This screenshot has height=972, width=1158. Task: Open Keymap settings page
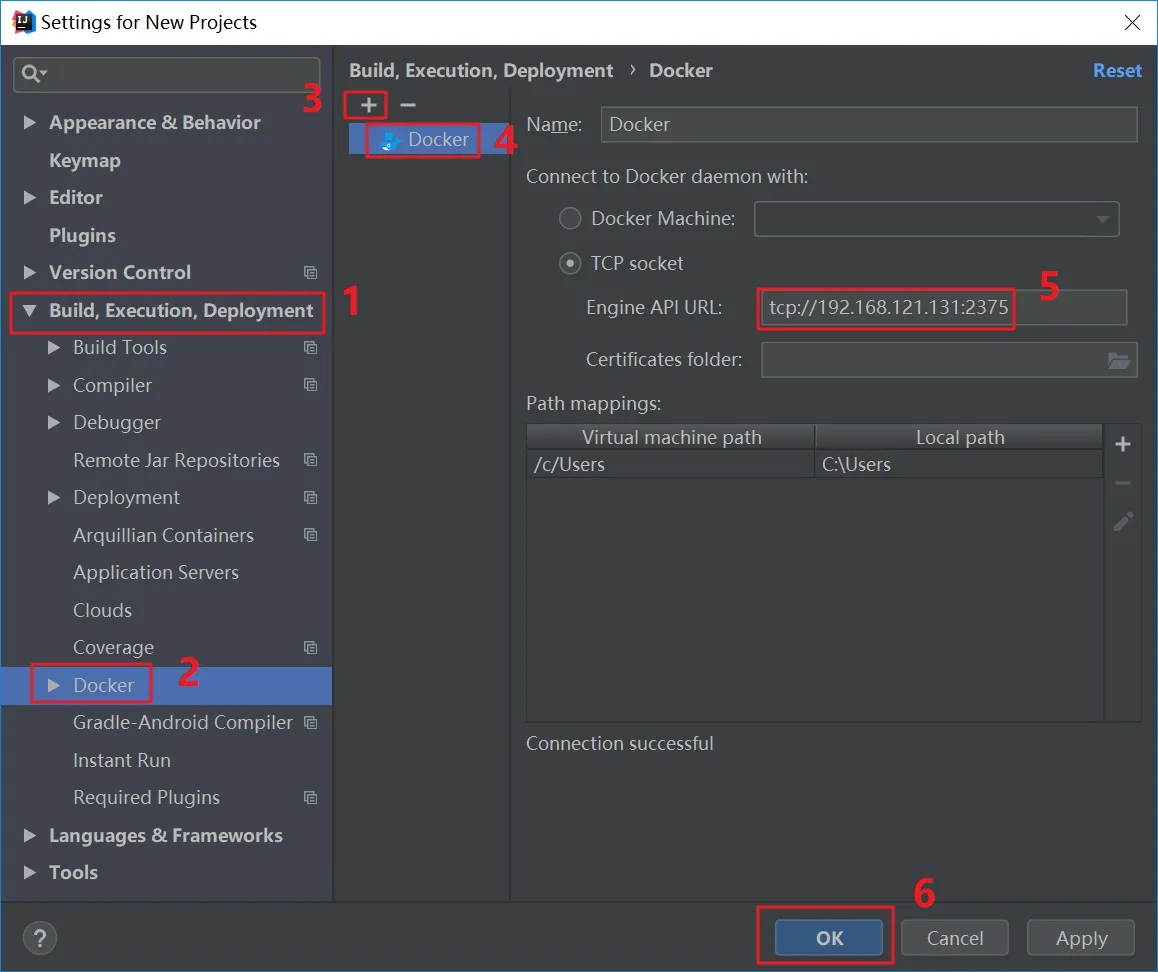(x=85, y=160)
